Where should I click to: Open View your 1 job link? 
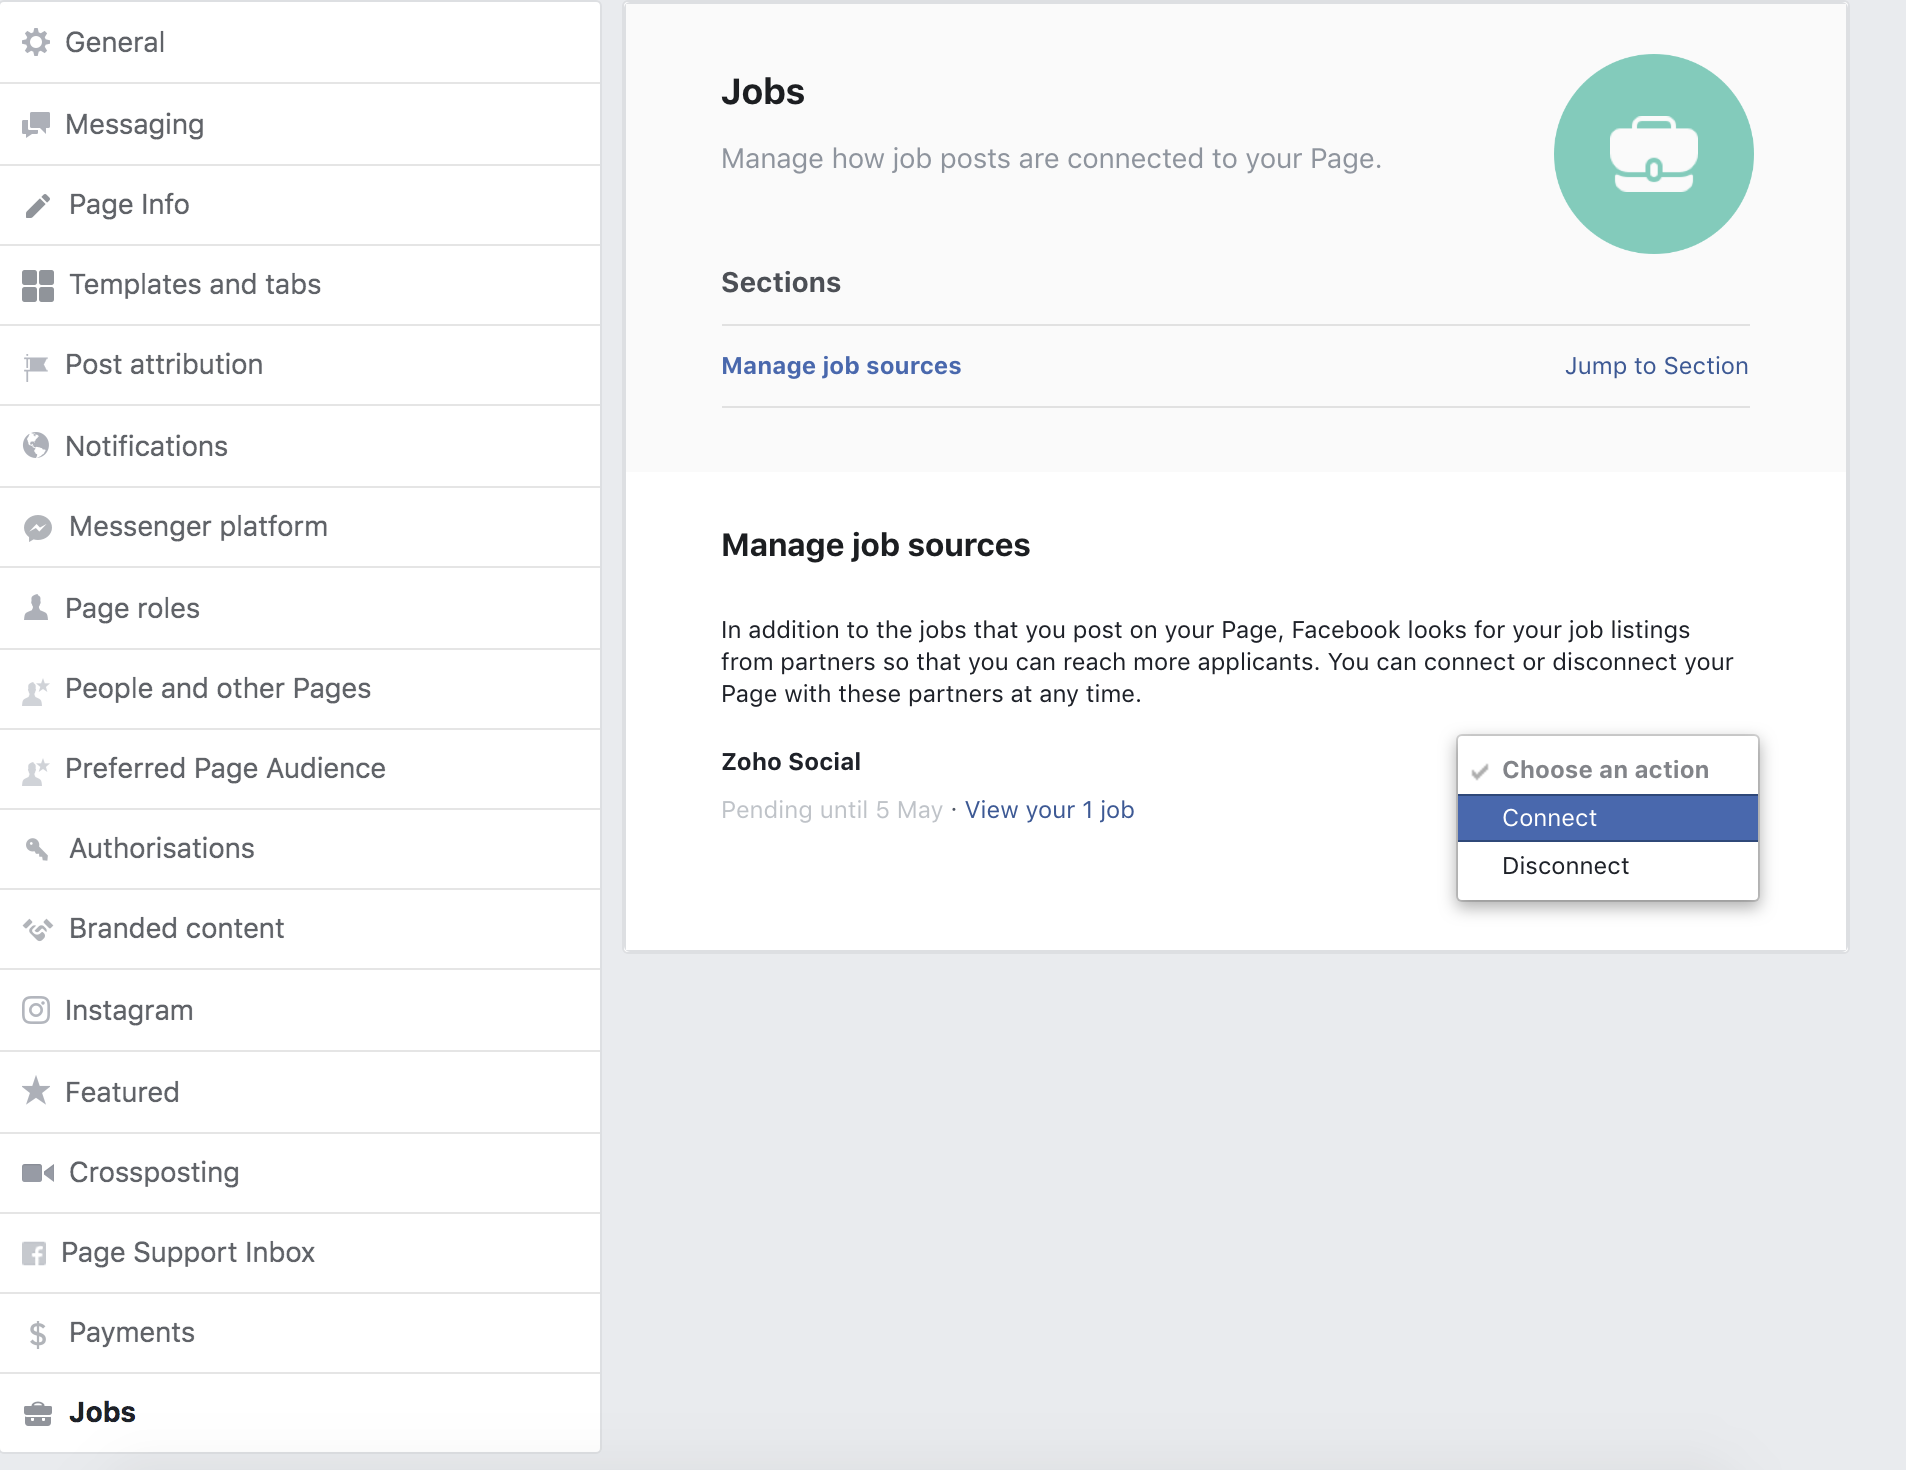pyautogui.click(x=1049, y=809)
